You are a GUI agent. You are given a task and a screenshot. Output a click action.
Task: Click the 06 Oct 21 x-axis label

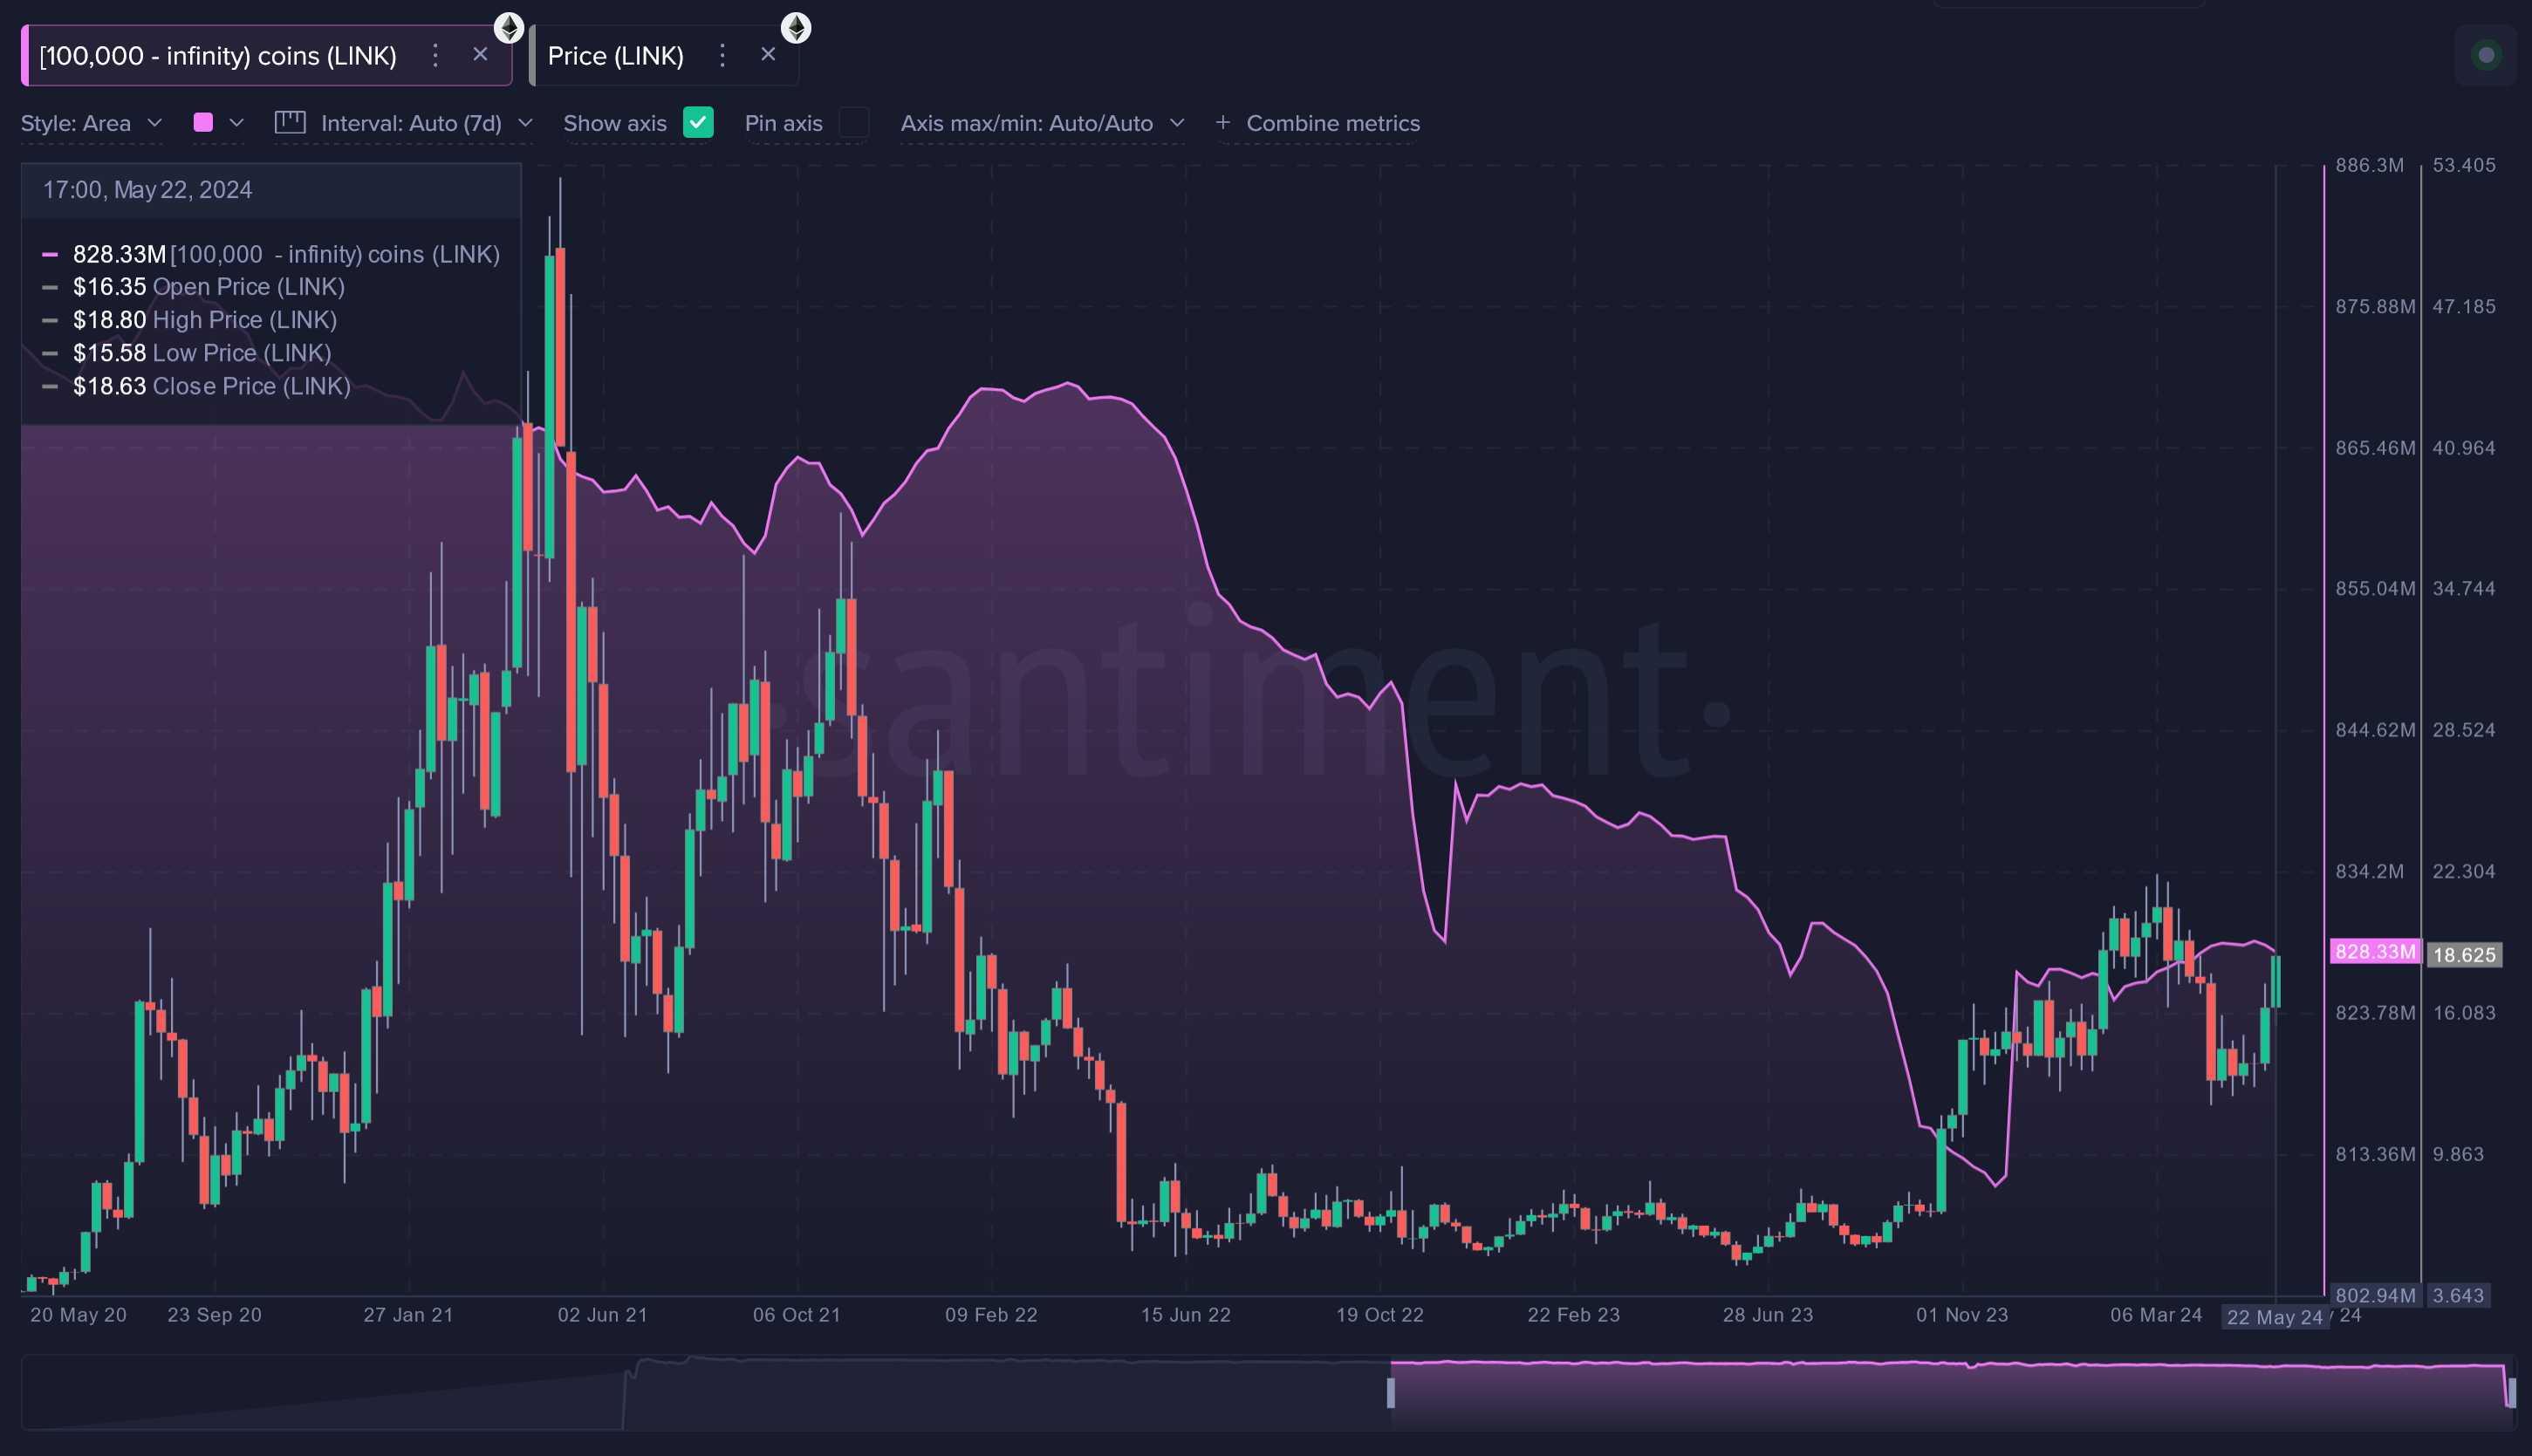796,1315
